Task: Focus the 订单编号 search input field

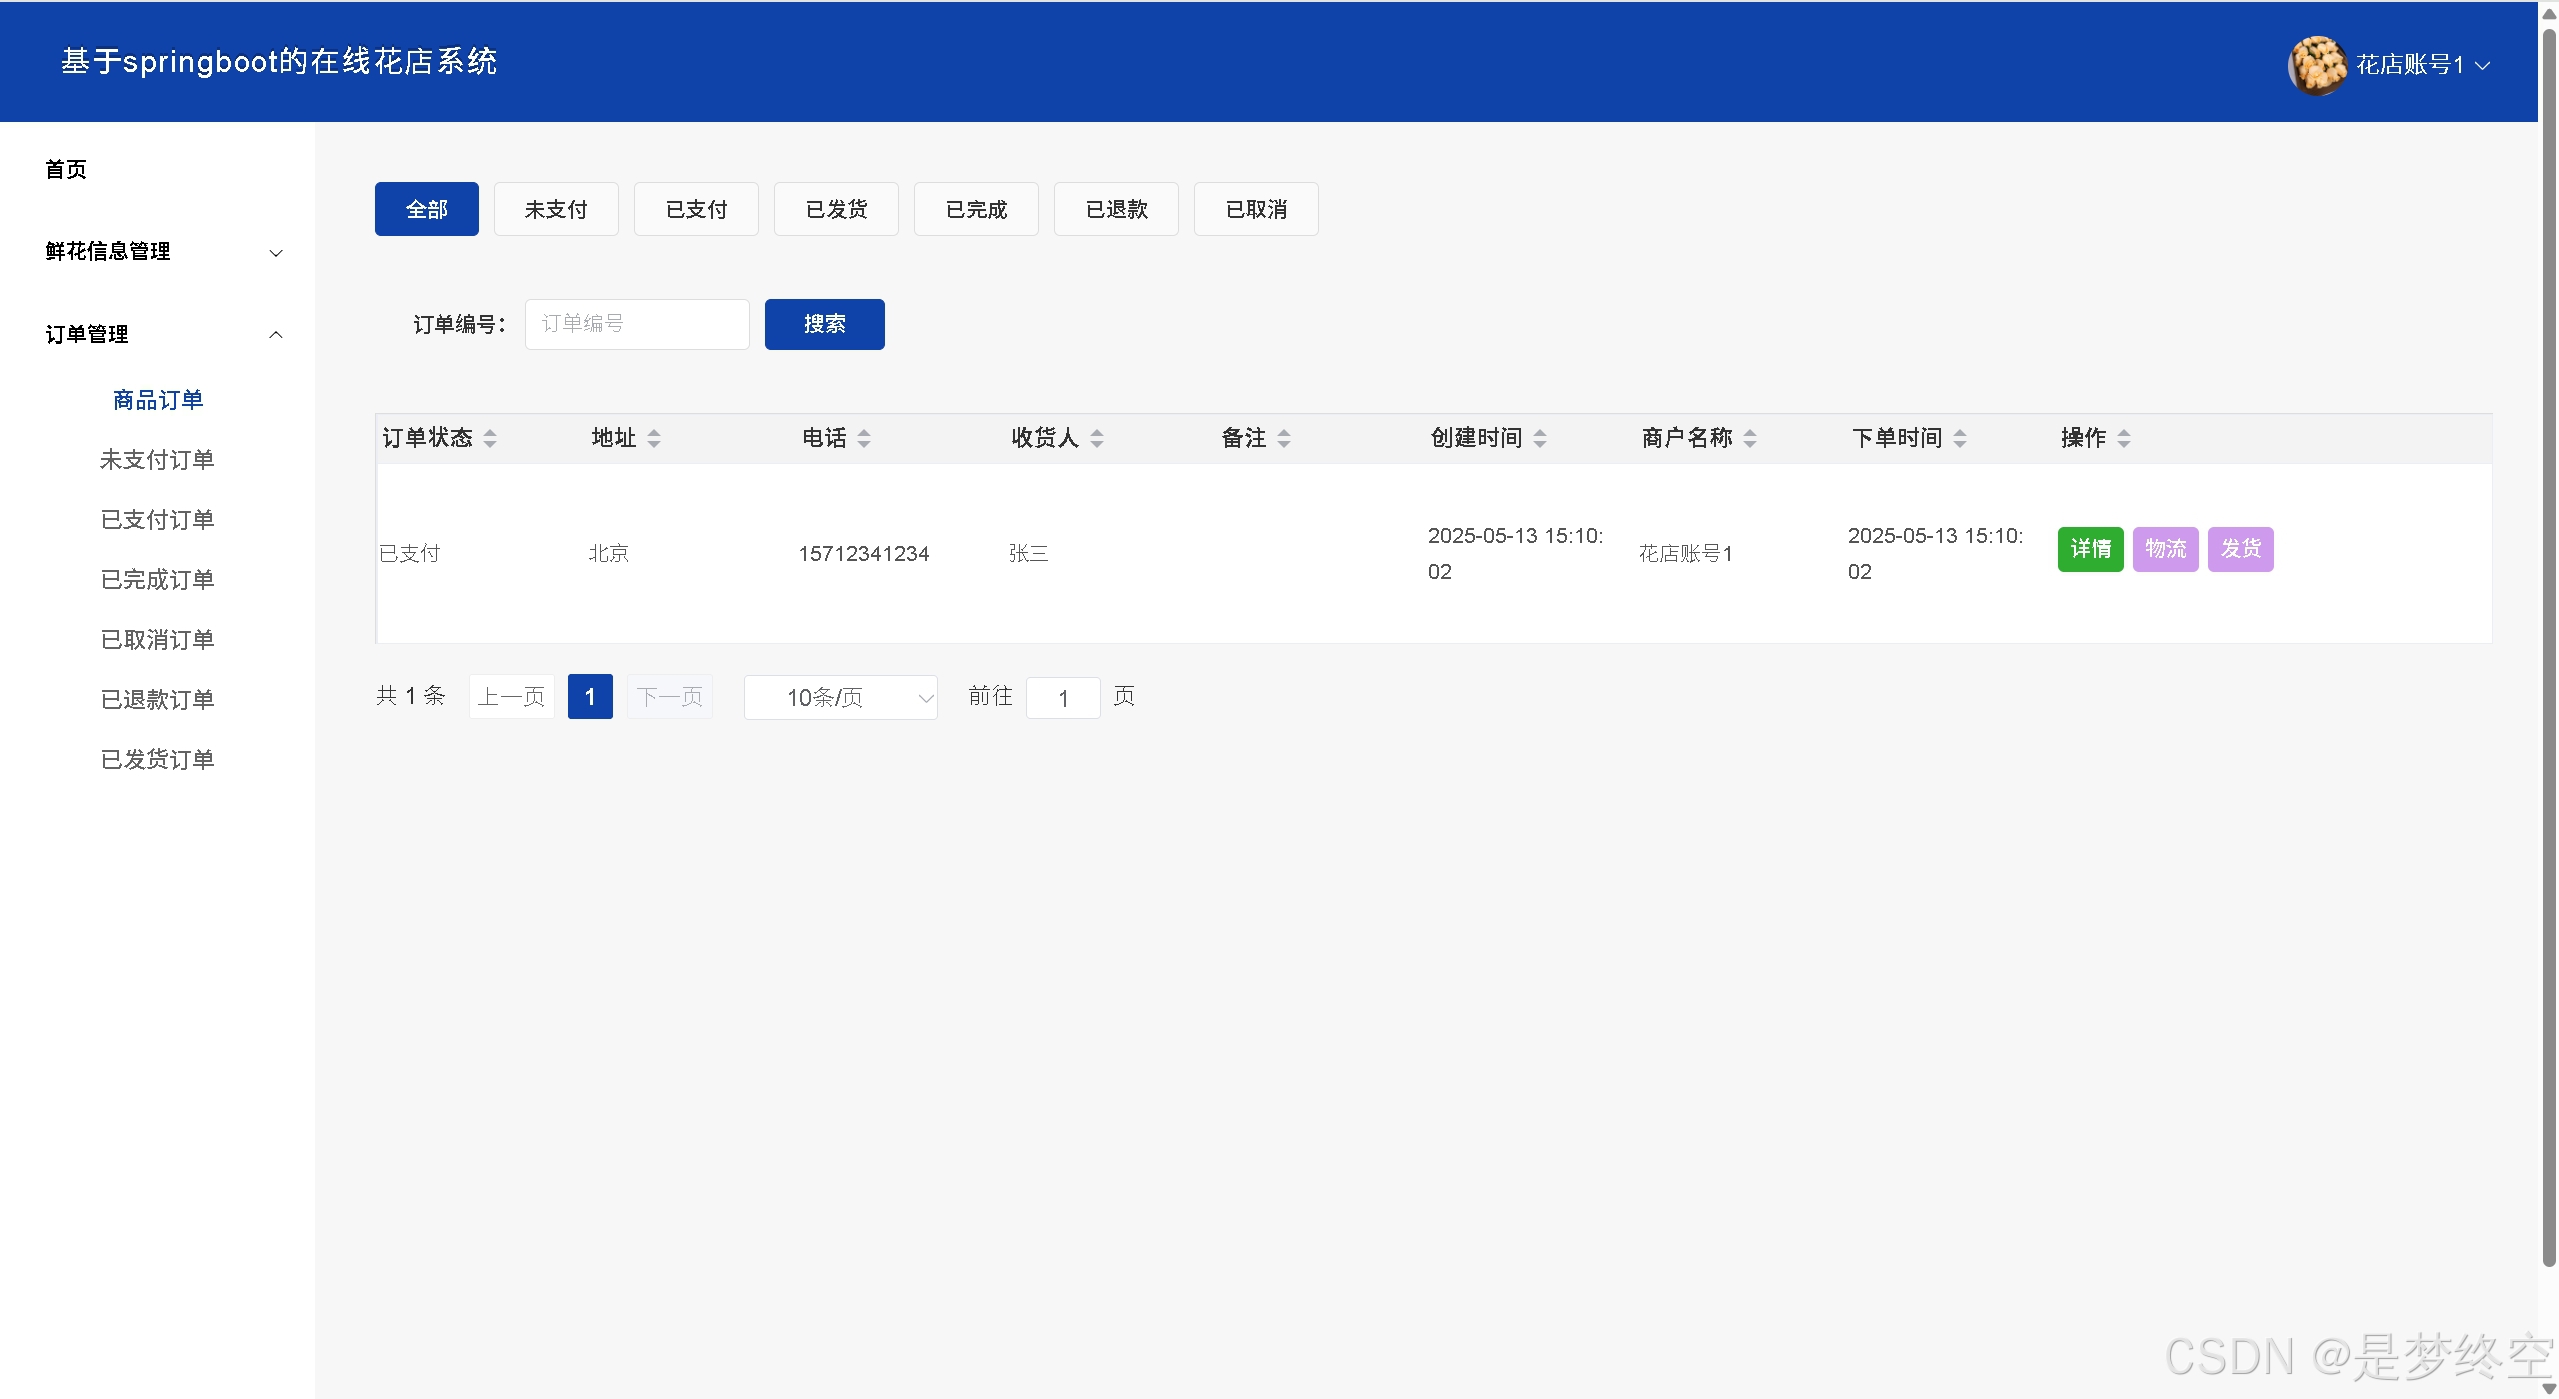Action: (x=637, y=323)
